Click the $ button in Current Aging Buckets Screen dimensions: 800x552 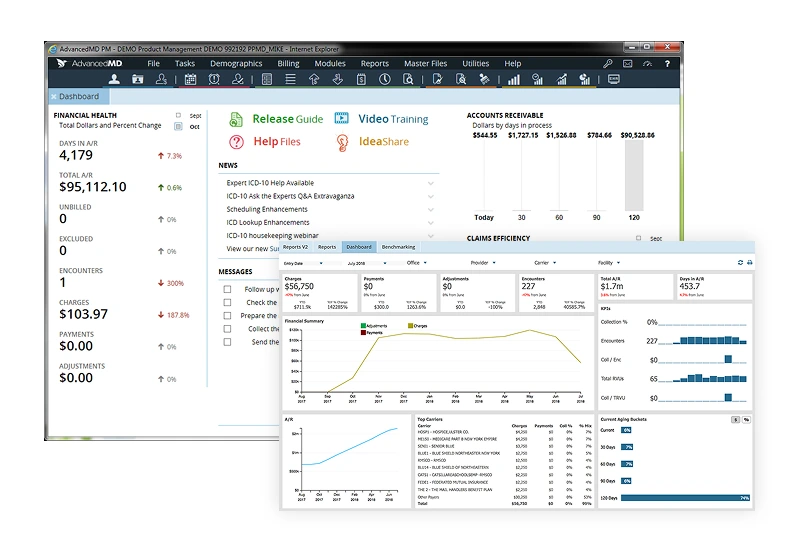735,420
